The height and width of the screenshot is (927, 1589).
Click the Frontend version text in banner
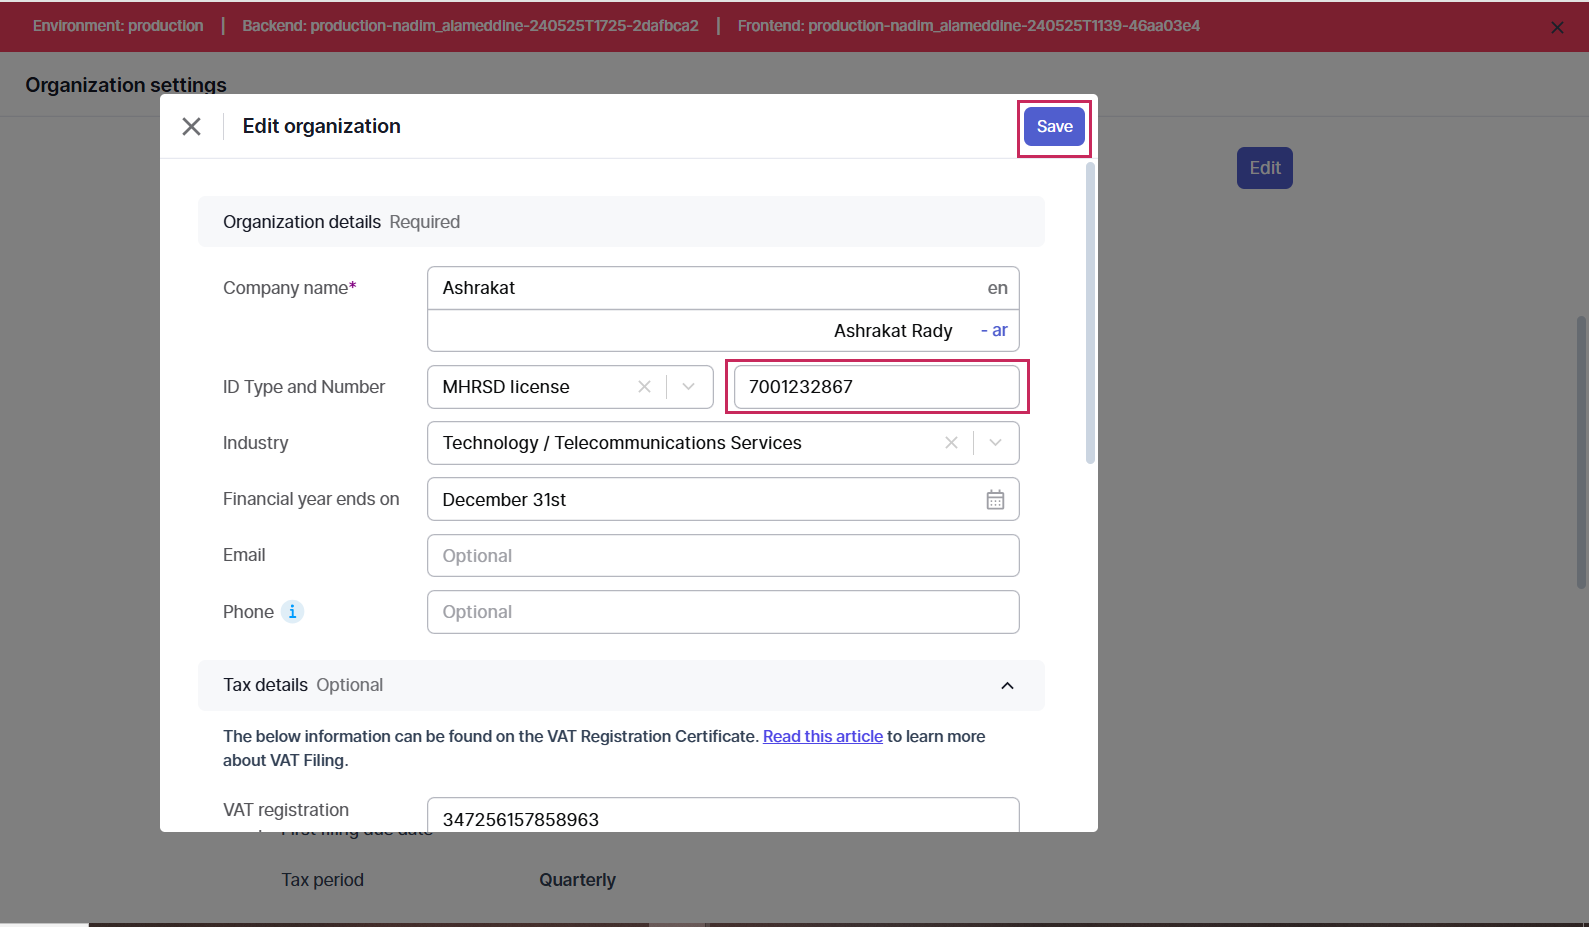(x=969, y=26)
